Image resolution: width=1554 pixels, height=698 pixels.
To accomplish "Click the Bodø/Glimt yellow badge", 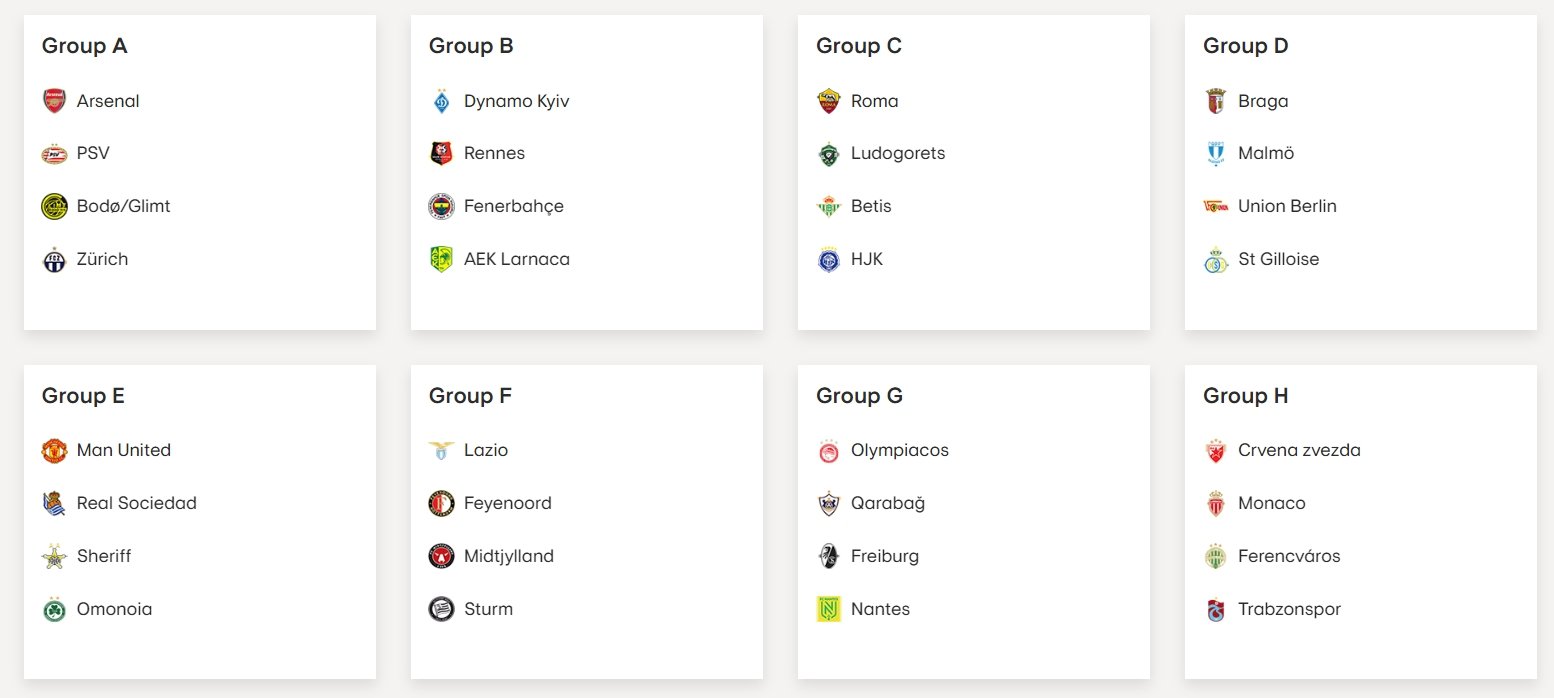I will tap(54, 206).
